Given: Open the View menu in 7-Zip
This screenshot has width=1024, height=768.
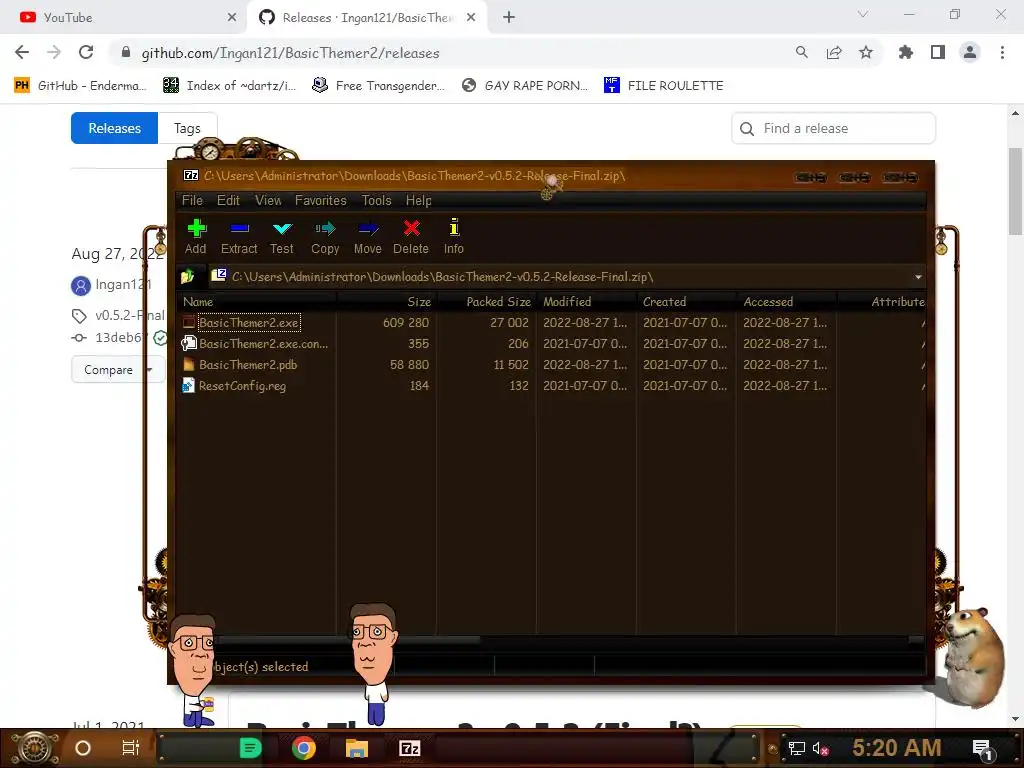Looking at the screenshot, I should pyautogui.click(x=268, y=200).
